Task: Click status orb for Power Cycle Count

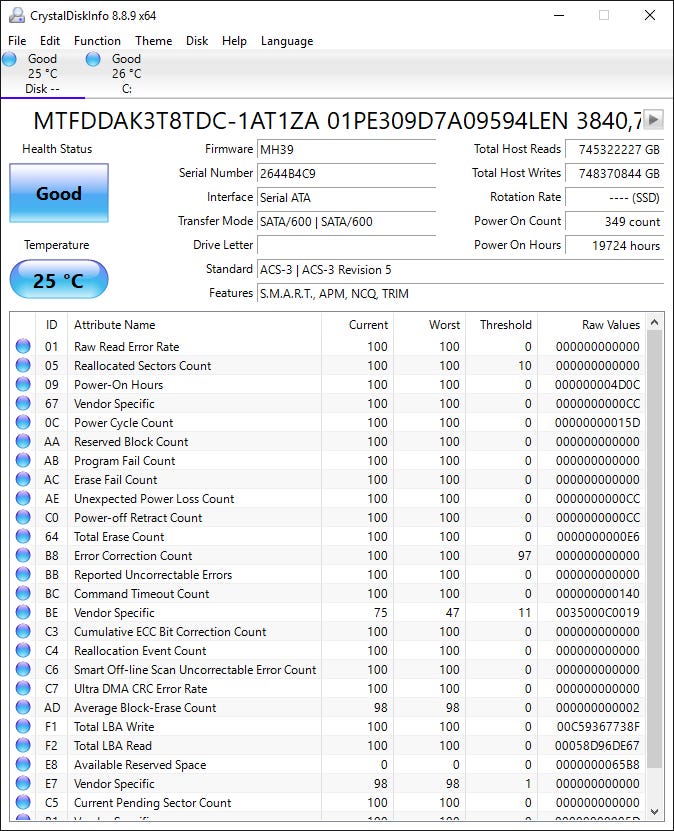Action: pos(23,422)
